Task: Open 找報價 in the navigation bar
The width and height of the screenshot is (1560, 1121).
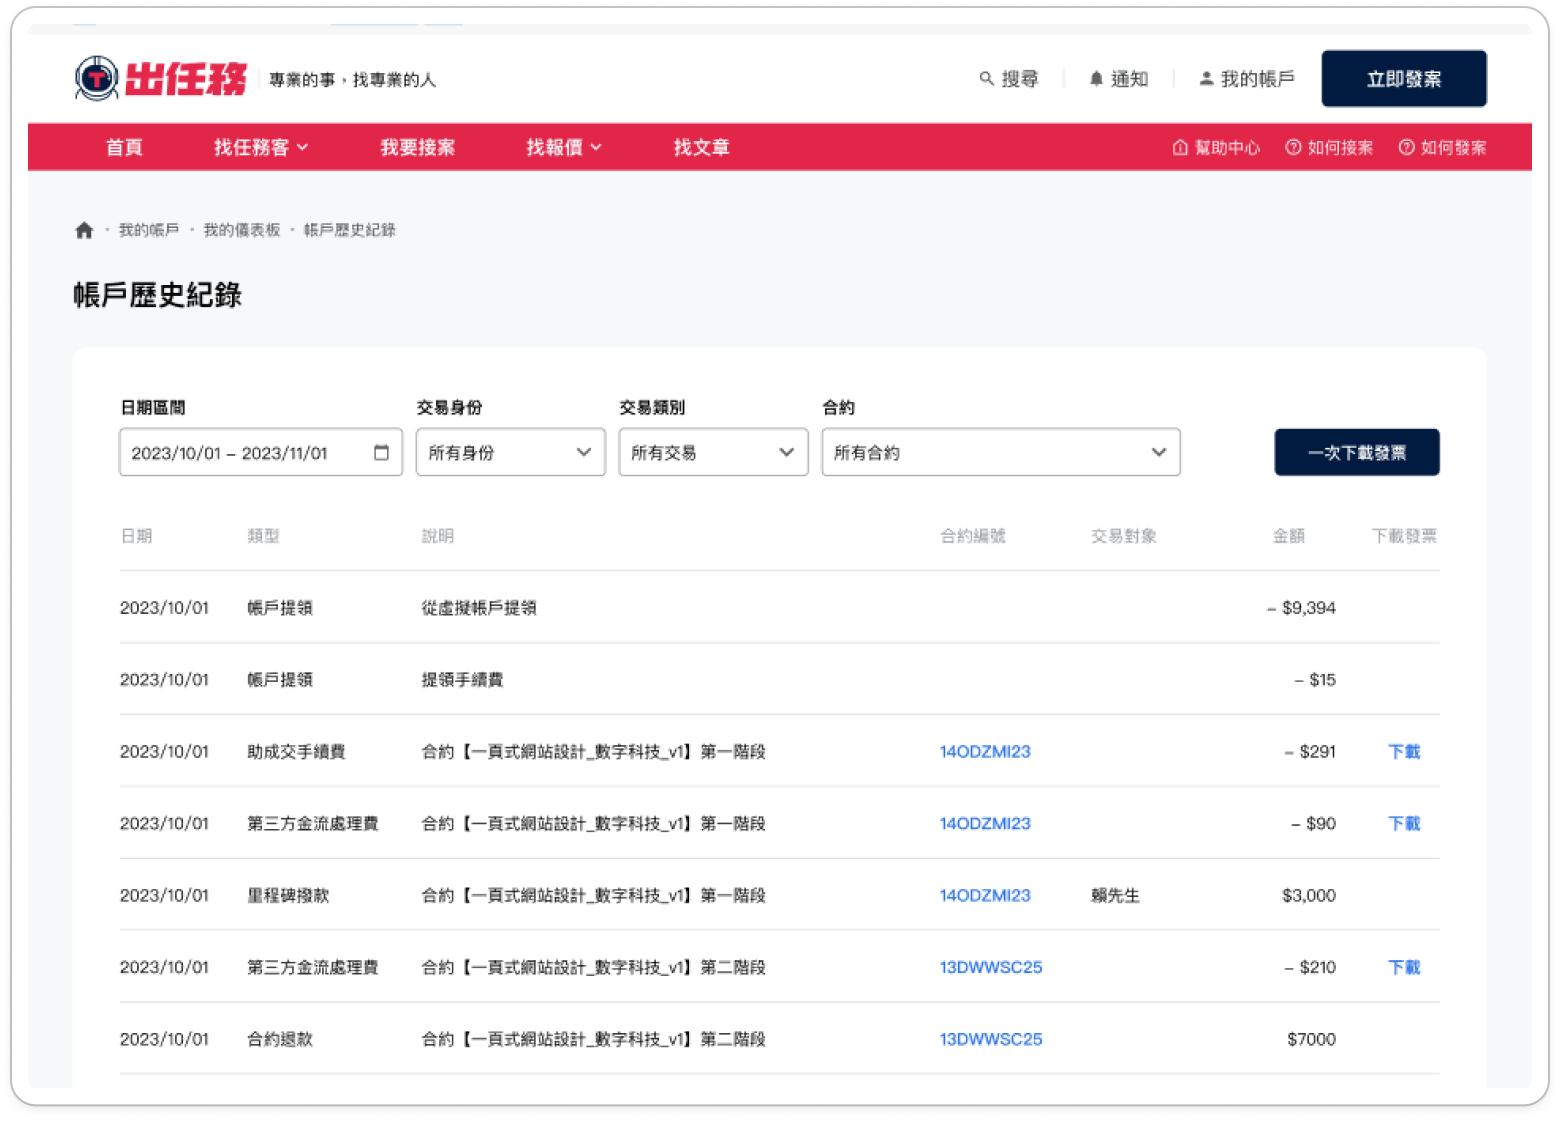Action: [x=554, y=147]
